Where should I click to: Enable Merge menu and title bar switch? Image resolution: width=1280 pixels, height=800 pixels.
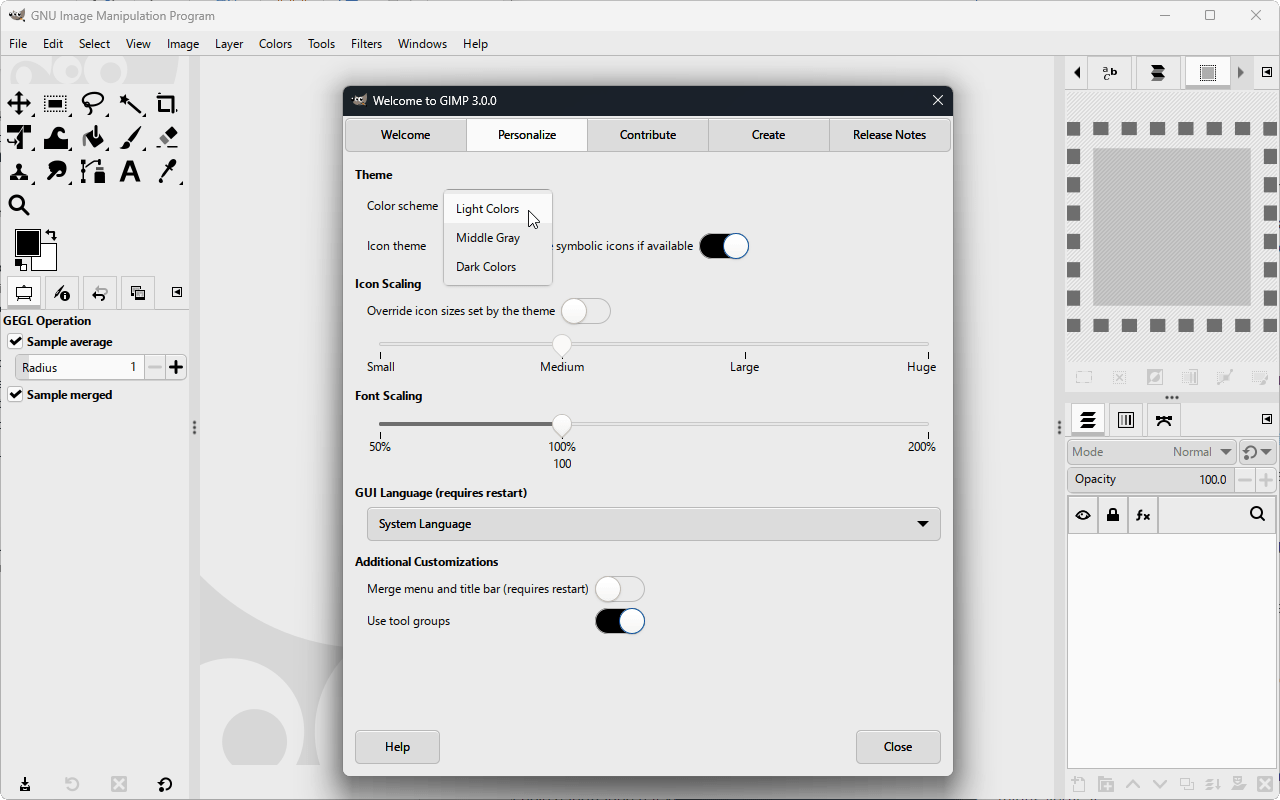(620, 589)
